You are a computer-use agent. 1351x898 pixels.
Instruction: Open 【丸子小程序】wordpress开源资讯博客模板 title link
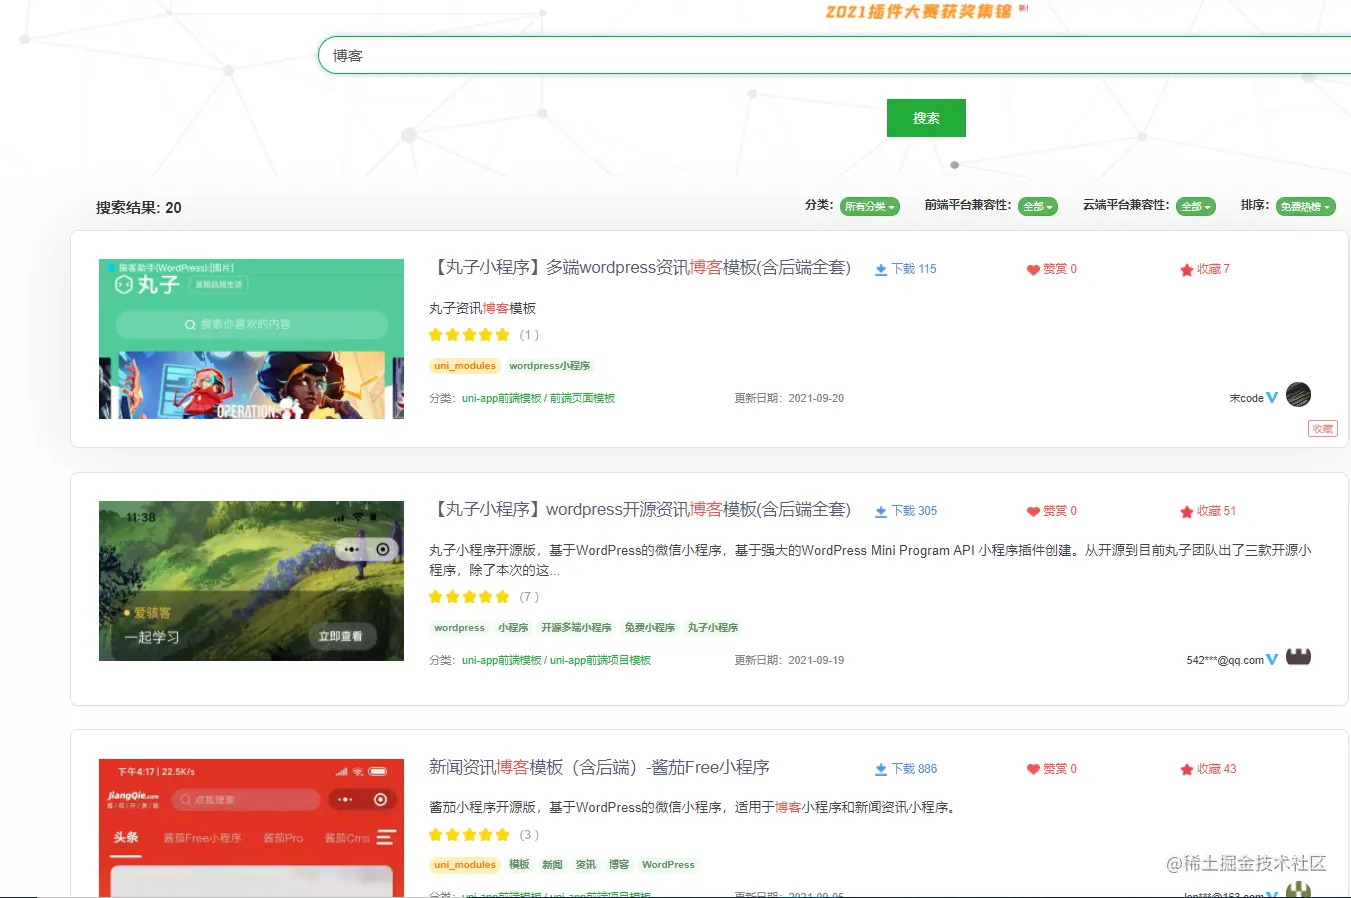pyautogui.click(x=640, y=510)
